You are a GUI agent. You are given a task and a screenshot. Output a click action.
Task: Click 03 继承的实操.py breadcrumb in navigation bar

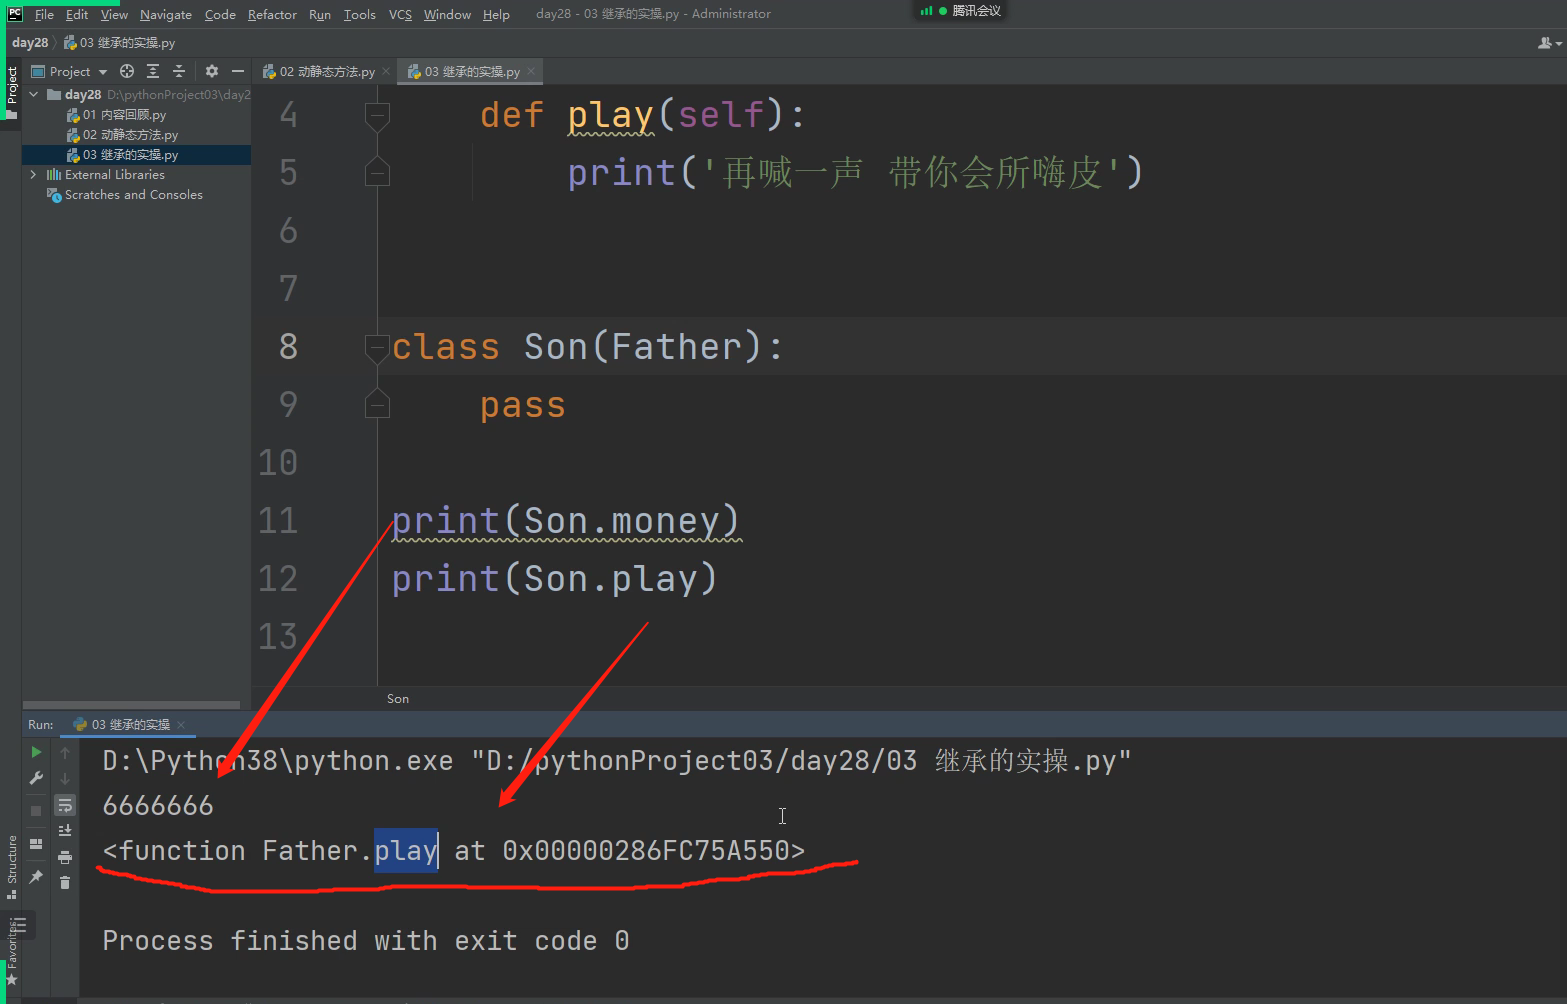coord(119,43)
